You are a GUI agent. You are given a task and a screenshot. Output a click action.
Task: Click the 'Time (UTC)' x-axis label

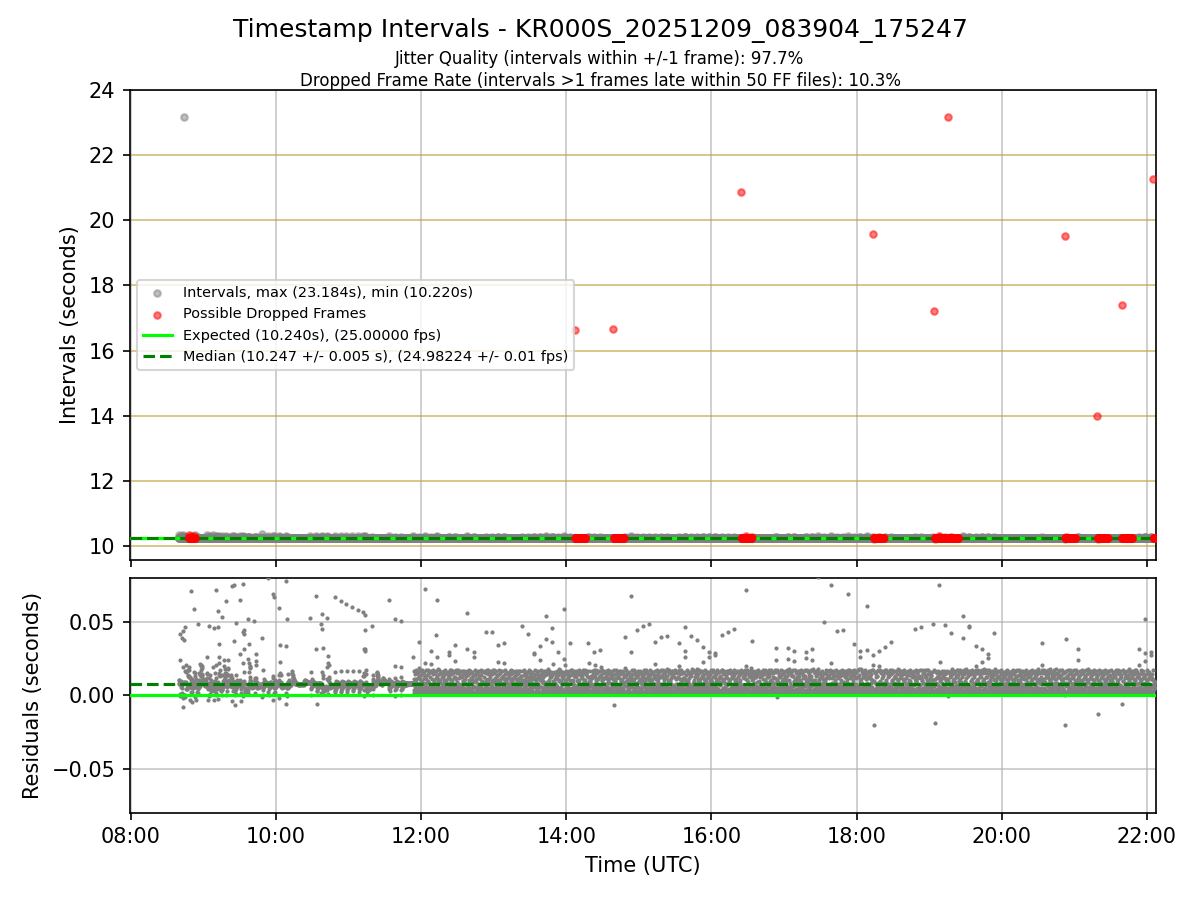[642, 865]
